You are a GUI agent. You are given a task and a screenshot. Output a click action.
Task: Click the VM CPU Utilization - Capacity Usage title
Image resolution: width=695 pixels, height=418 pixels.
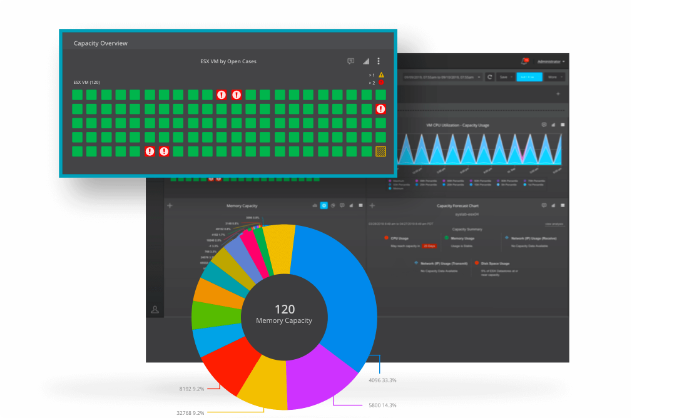458,125
